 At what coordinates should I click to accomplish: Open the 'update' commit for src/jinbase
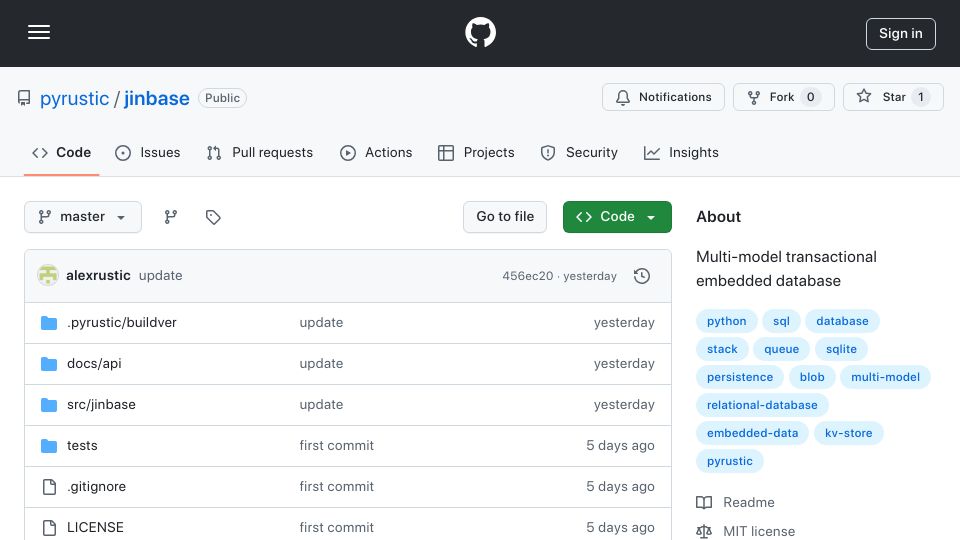[321, 405]
